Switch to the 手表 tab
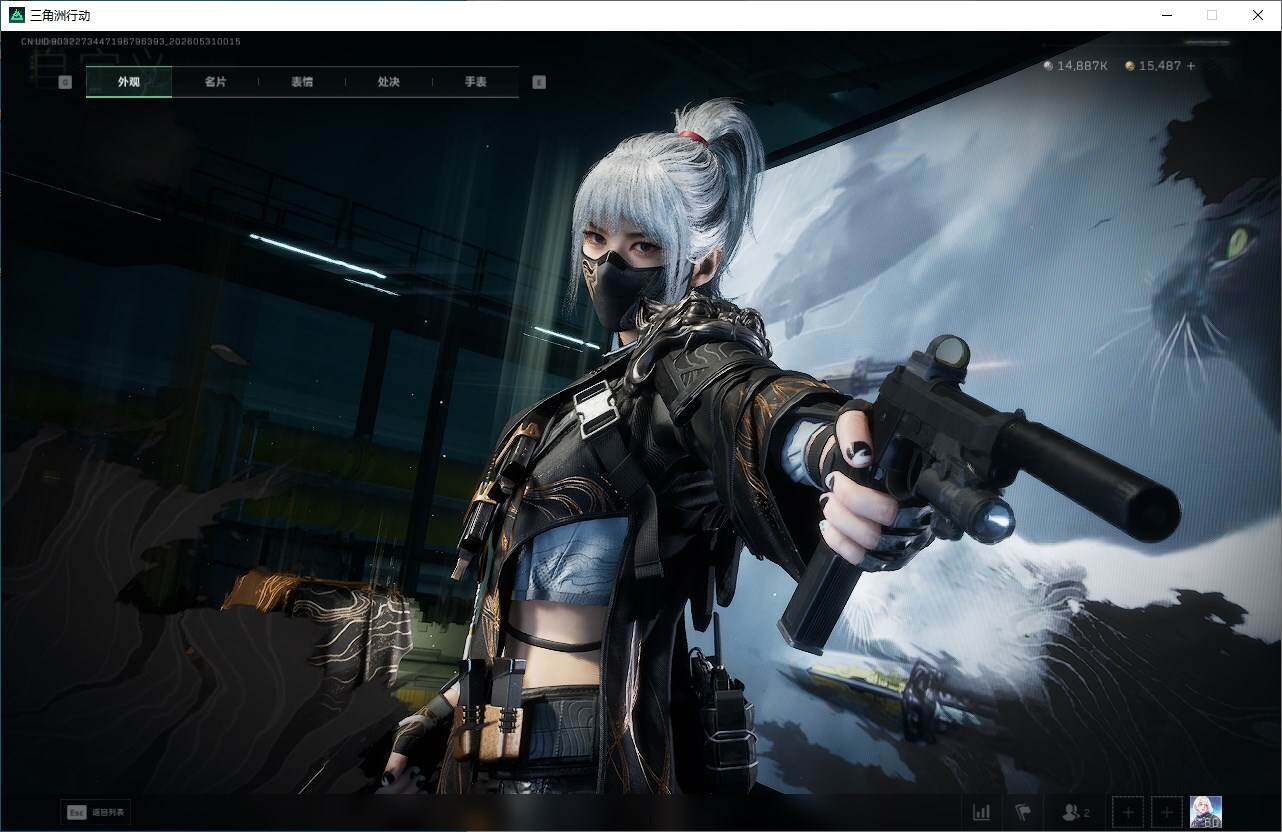Image resolution: width=1282 pixels, height=832 pixels. point(476,82)
